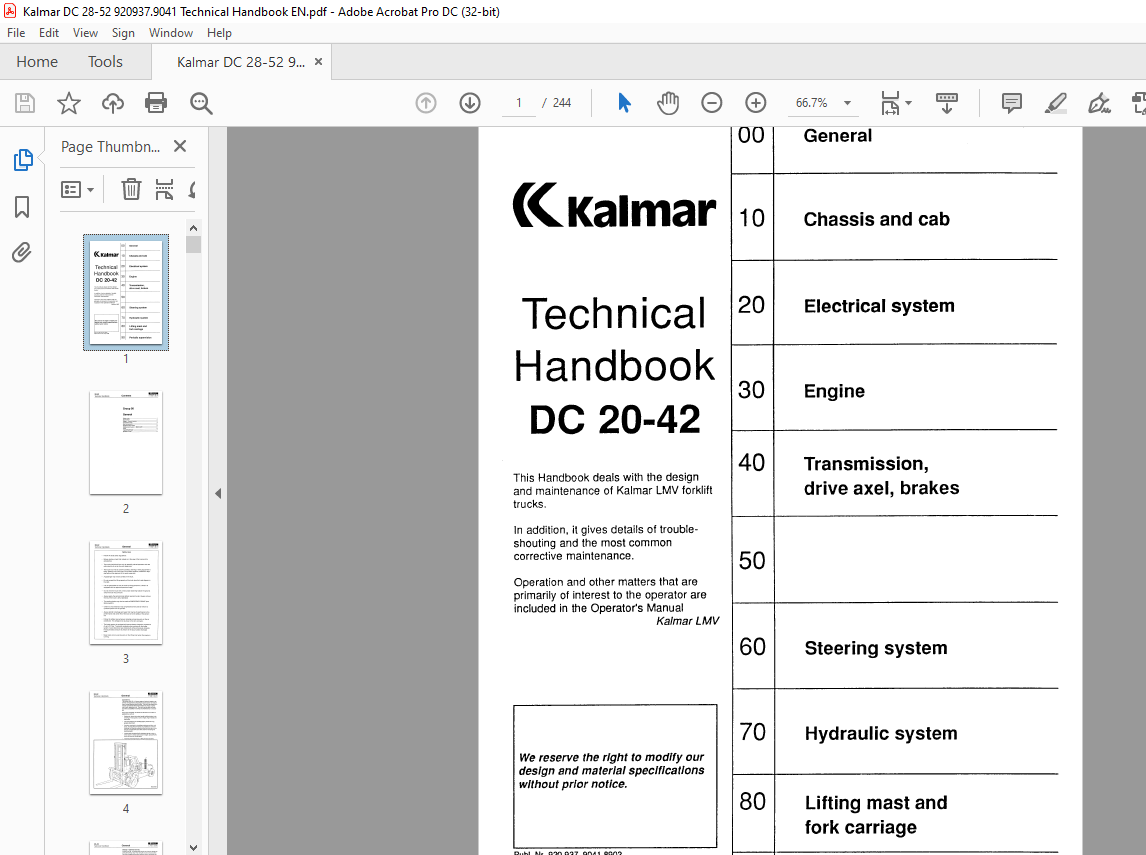Click the 'Engine' section text

coord(834,391)
